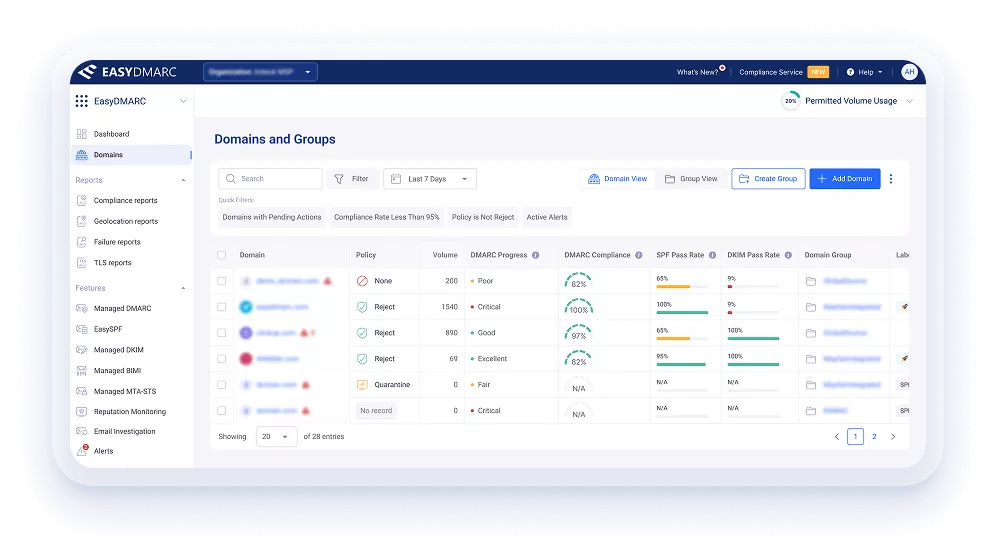Click the Email Investigation icon
The image size is (996, 558).
point(81,432)
